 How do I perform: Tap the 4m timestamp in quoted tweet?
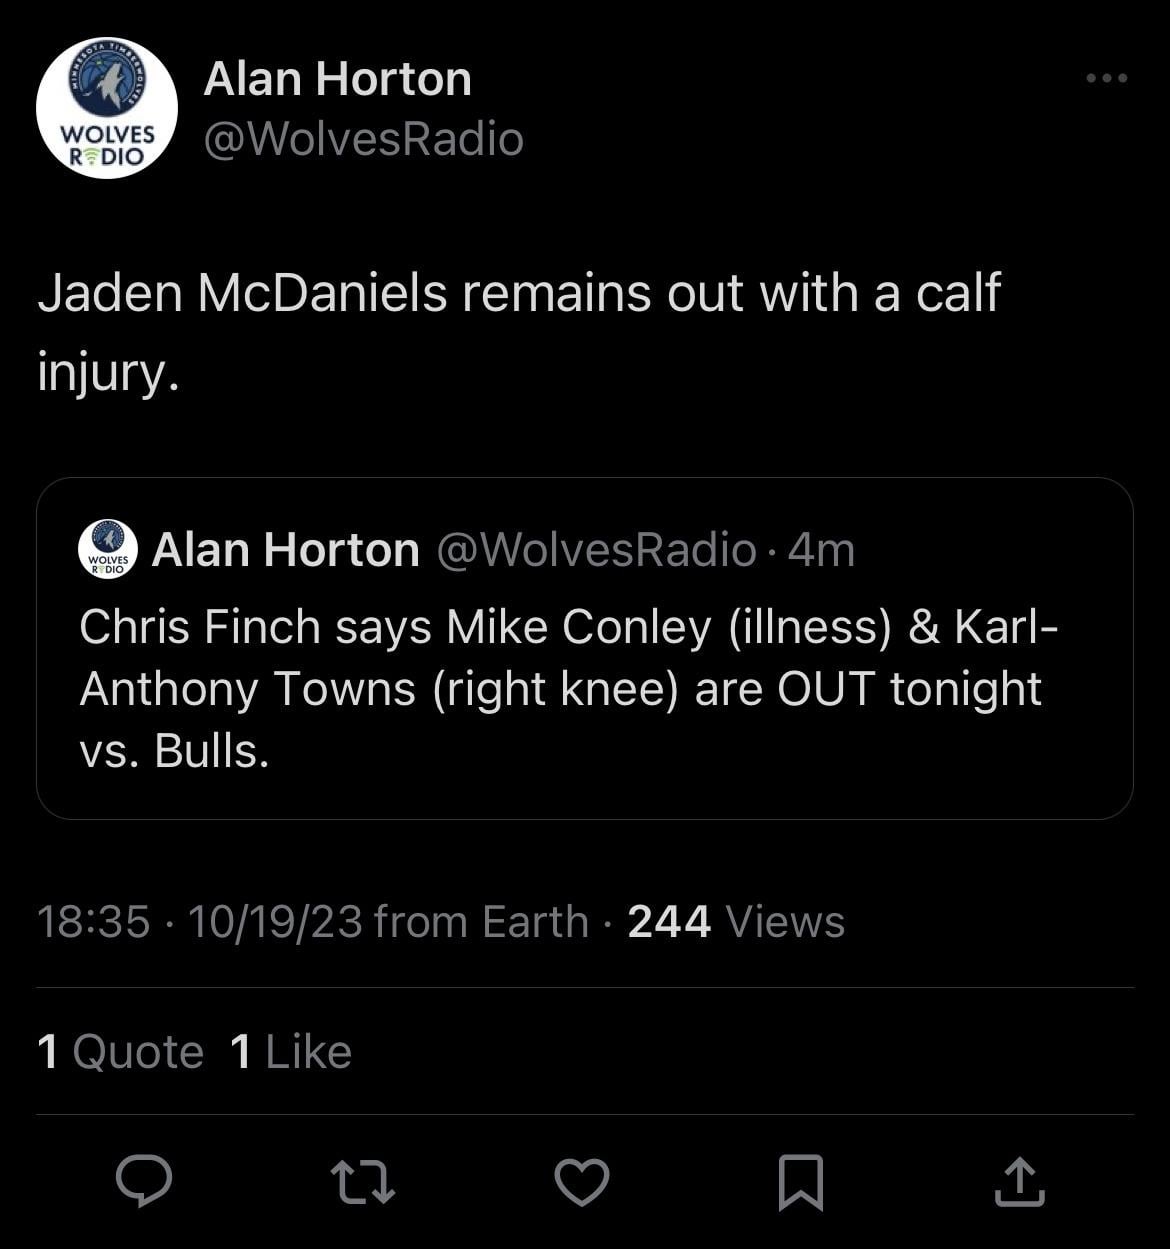tap(821, 550)
